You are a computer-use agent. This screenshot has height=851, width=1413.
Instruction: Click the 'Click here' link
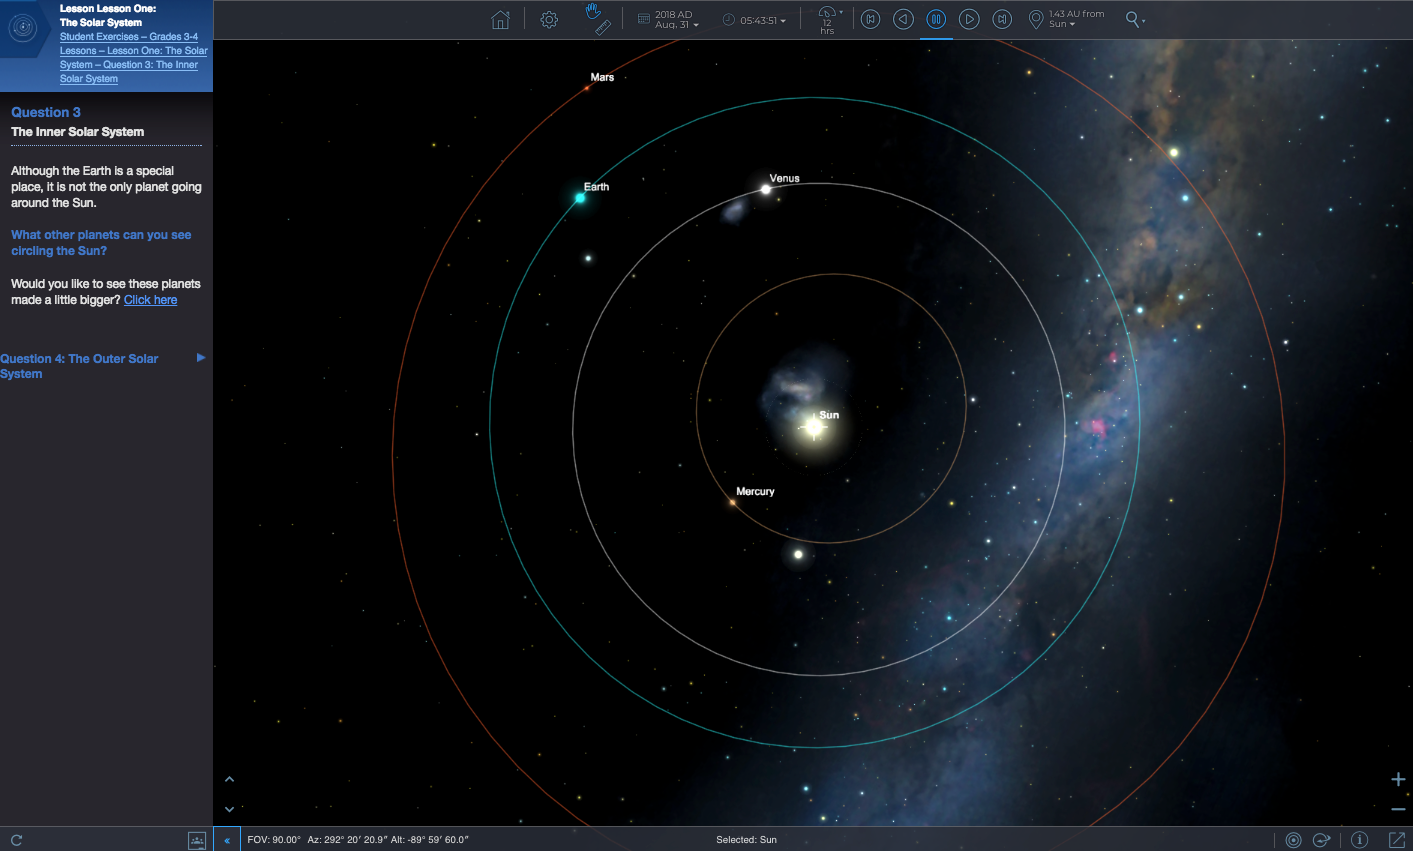(x=150, y=300)
